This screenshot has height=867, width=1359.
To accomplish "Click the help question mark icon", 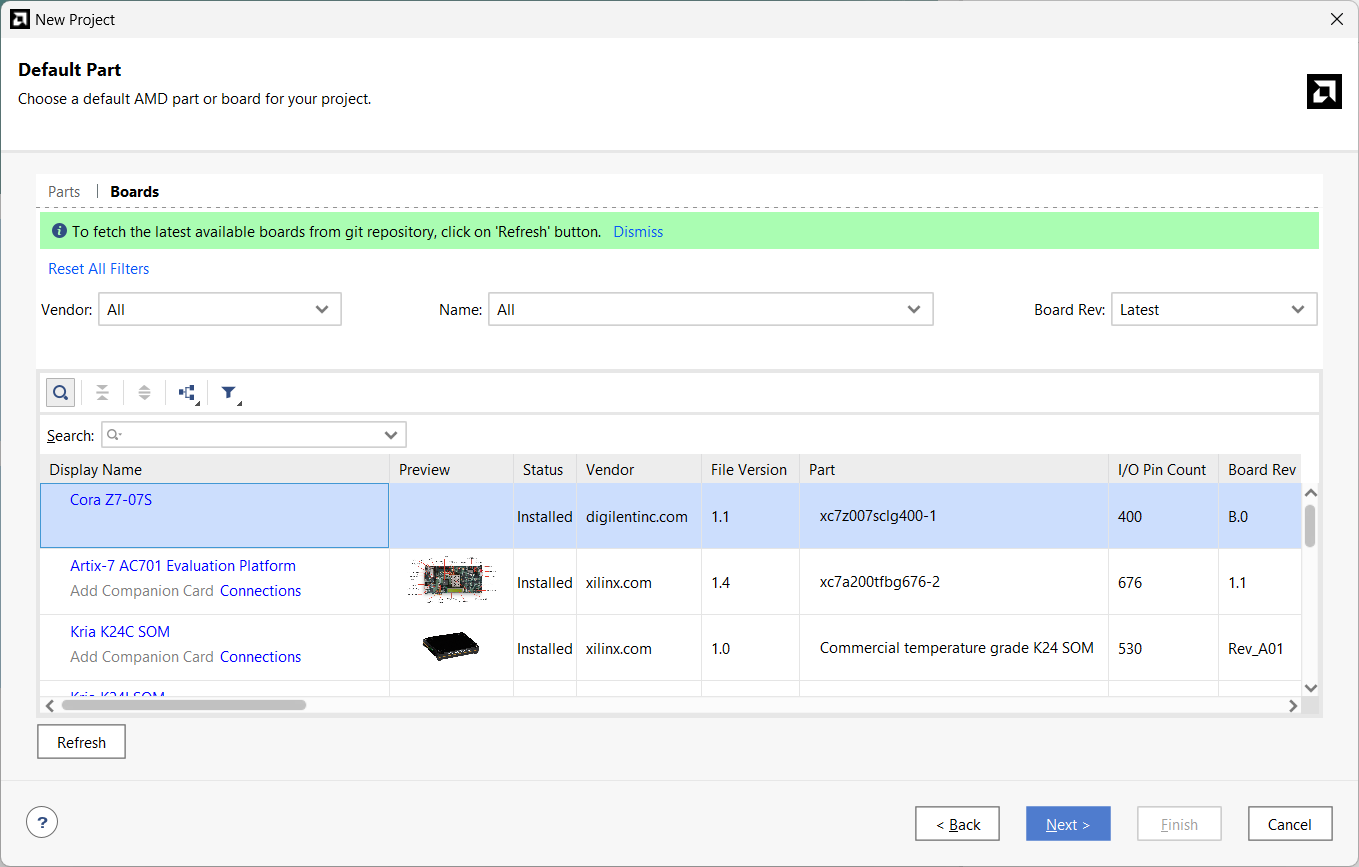I will click(42, 823).
